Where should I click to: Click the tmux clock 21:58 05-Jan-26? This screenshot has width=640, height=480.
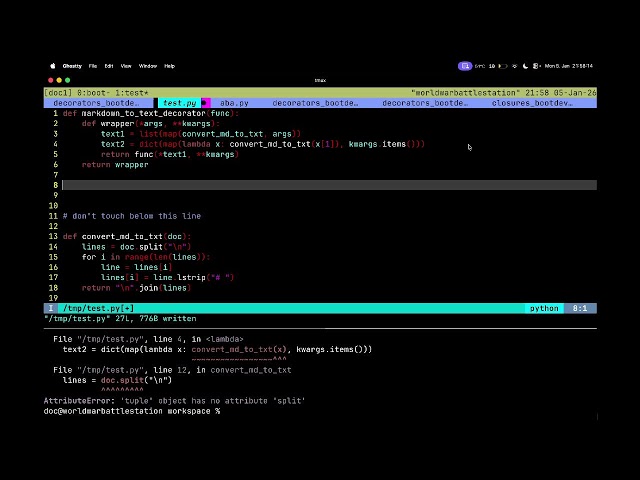[x=560, y=93]
